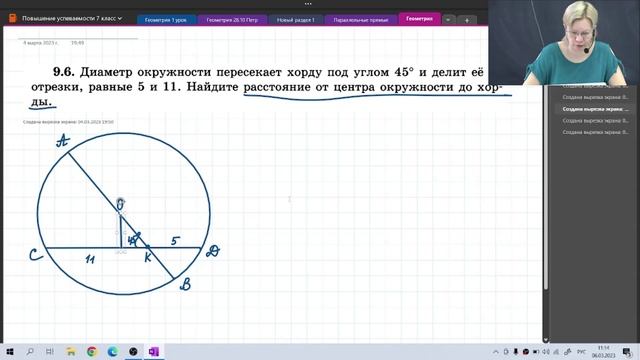Image resolution: width=640 pixels, height=360 pixels.
Task: Click the presenter webcam video overlay
Action: [x=564, y=42]
